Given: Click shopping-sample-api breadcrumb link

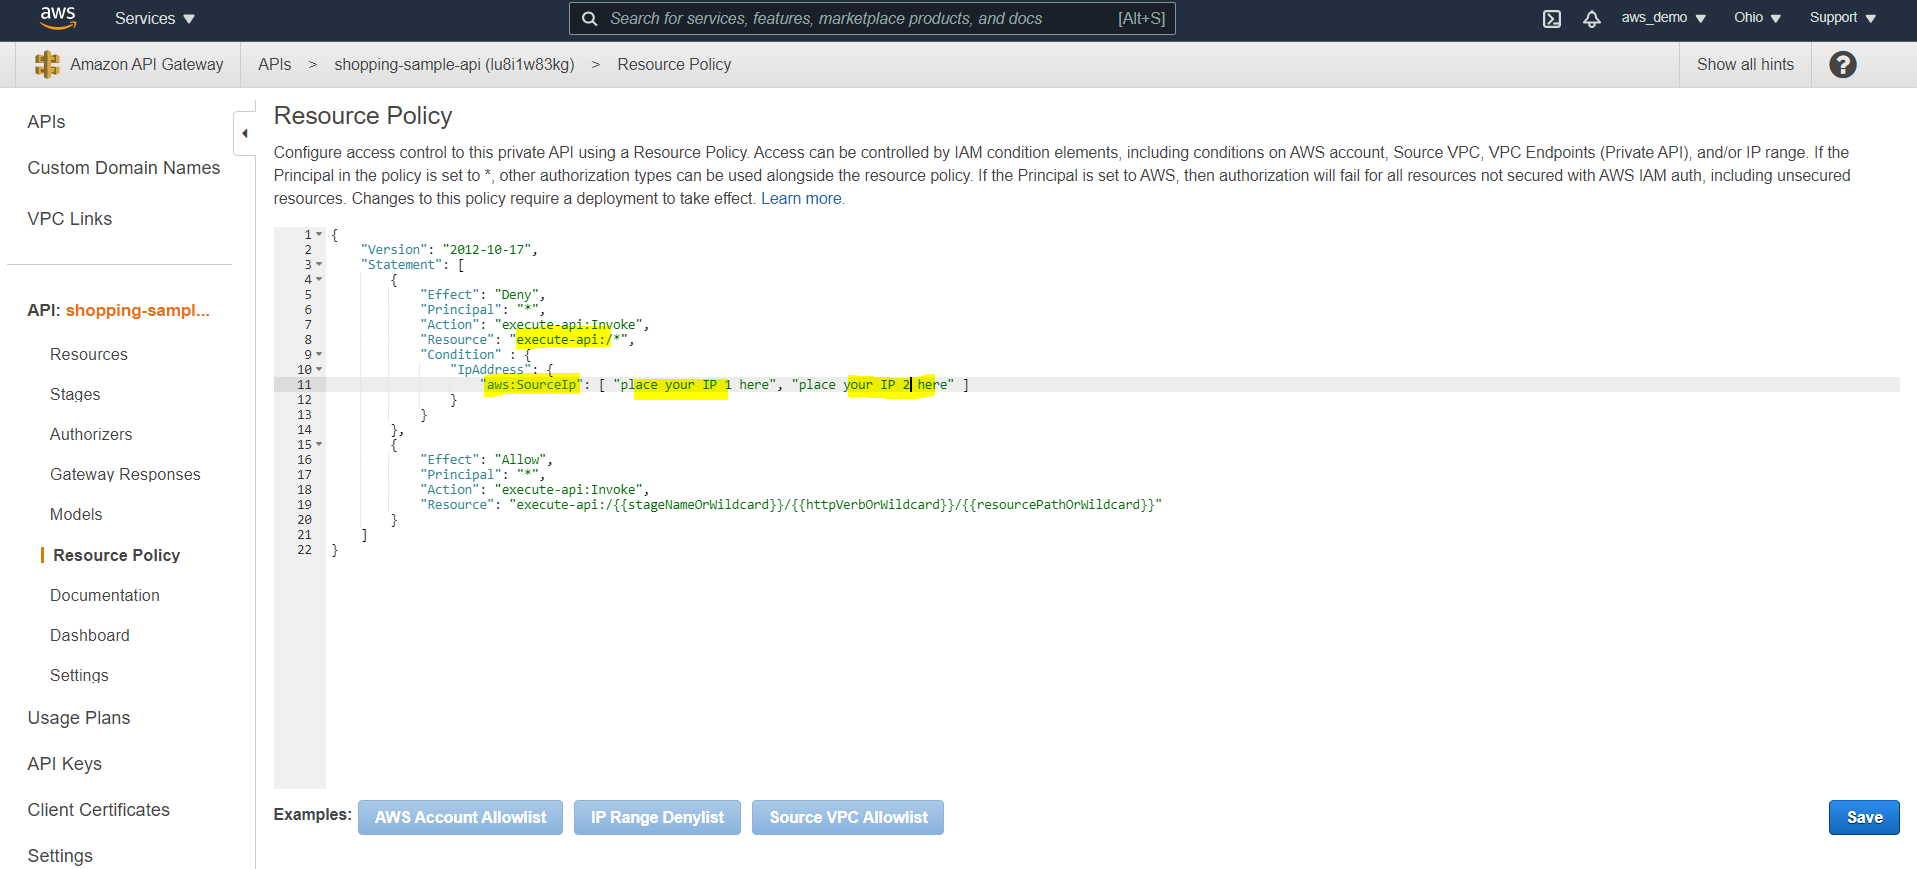Looking at the screenshot, I should [x=454, y=65].
